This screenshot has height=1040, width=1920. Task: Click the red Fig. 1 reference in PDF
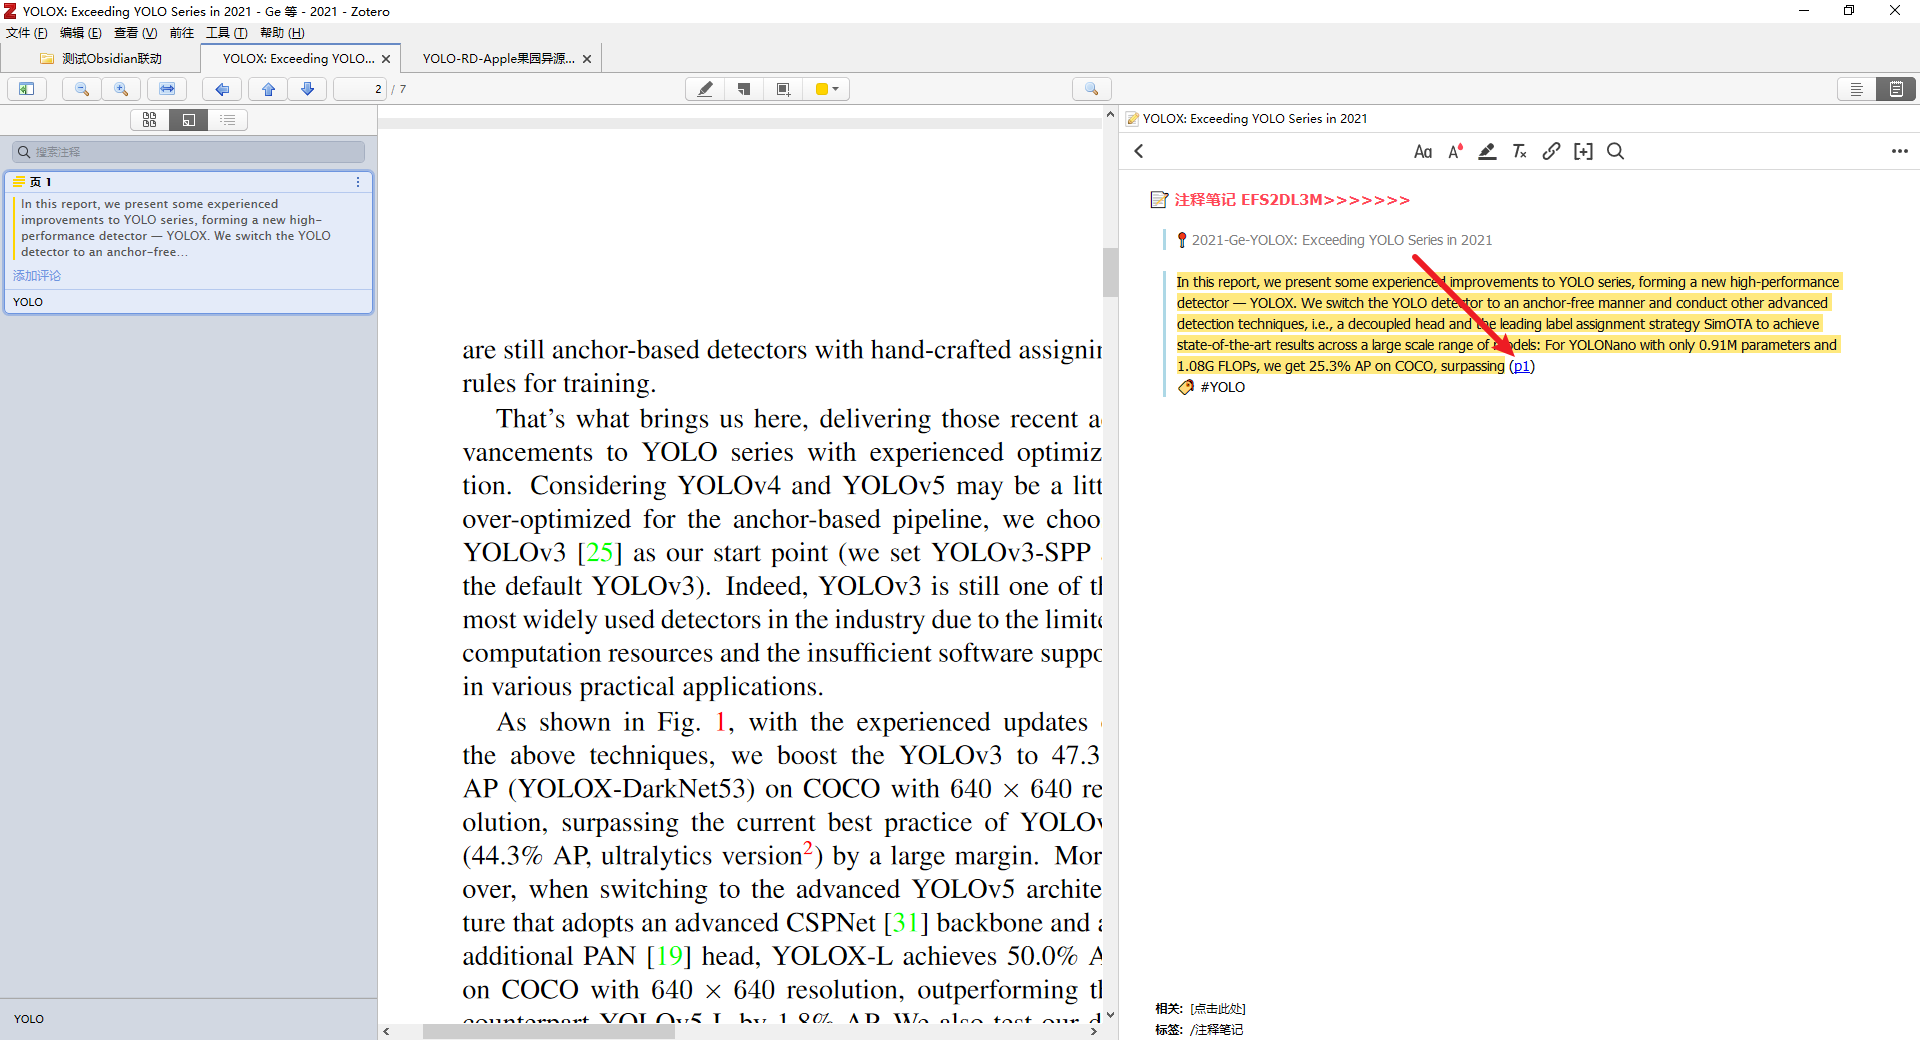(719, 722)
